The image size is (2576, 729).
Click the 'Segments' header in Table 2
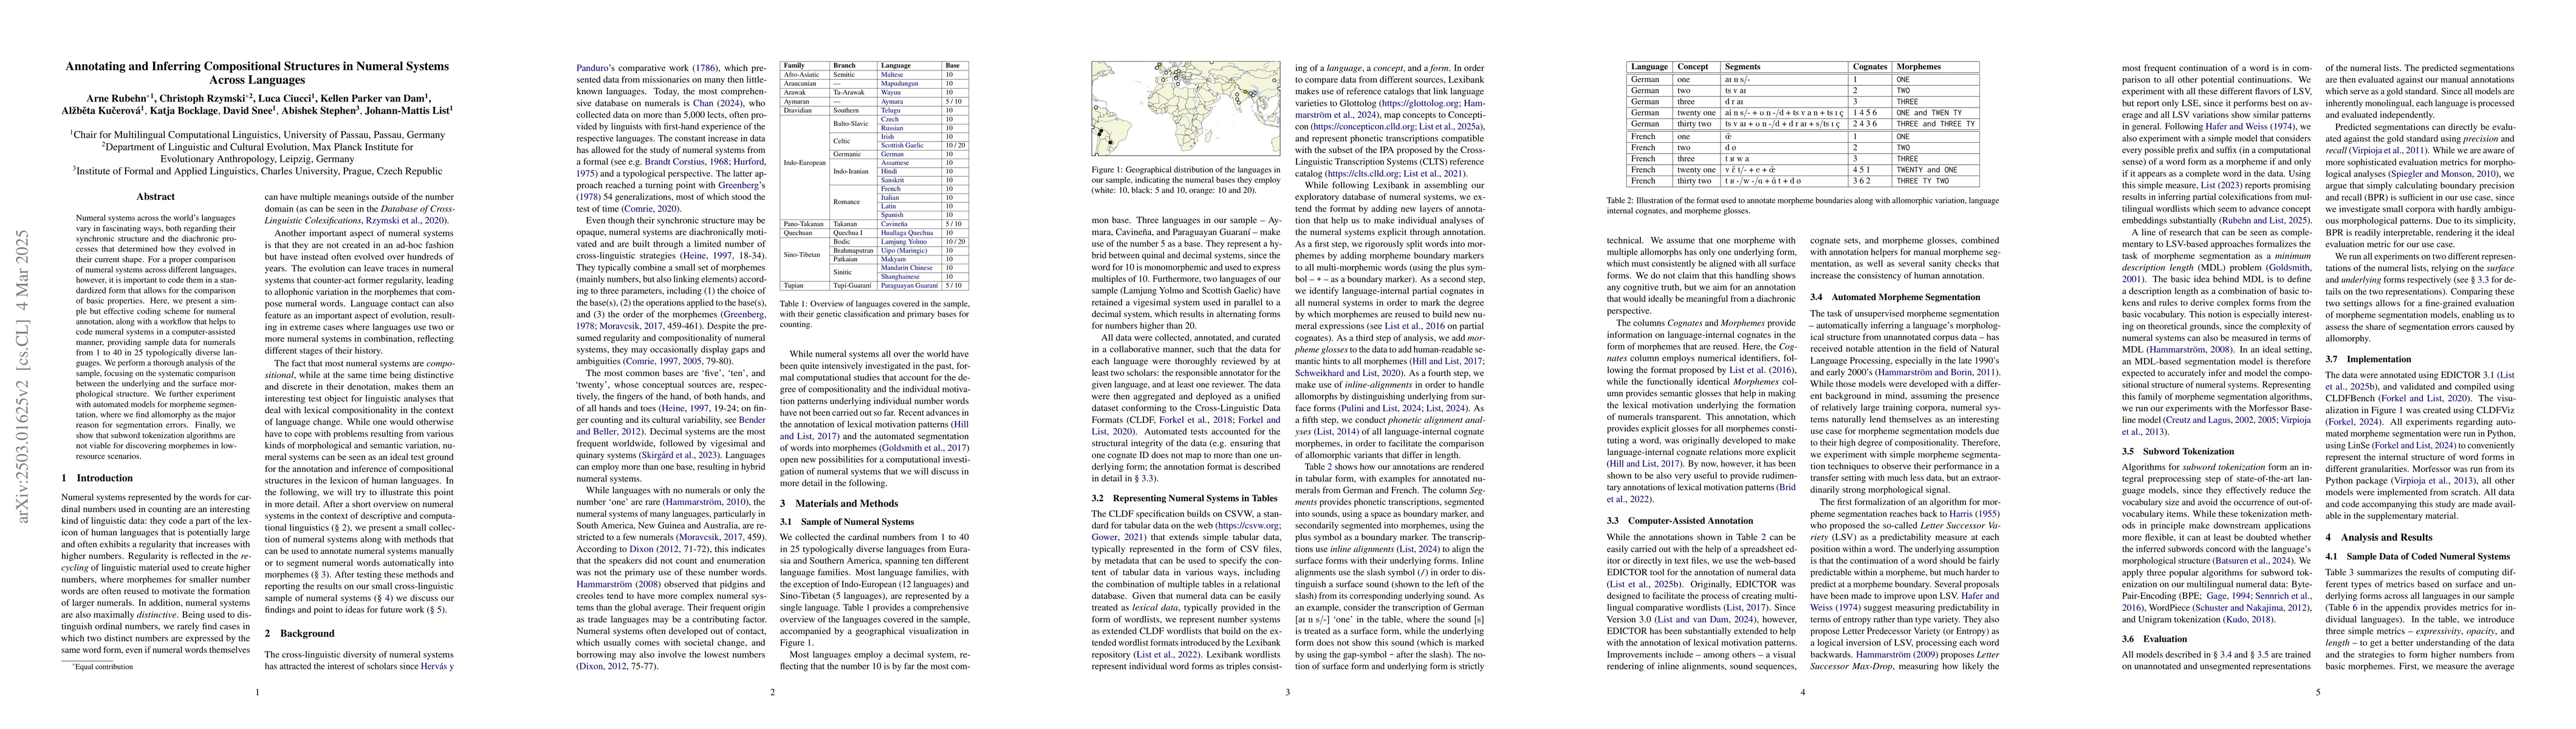1743,67
